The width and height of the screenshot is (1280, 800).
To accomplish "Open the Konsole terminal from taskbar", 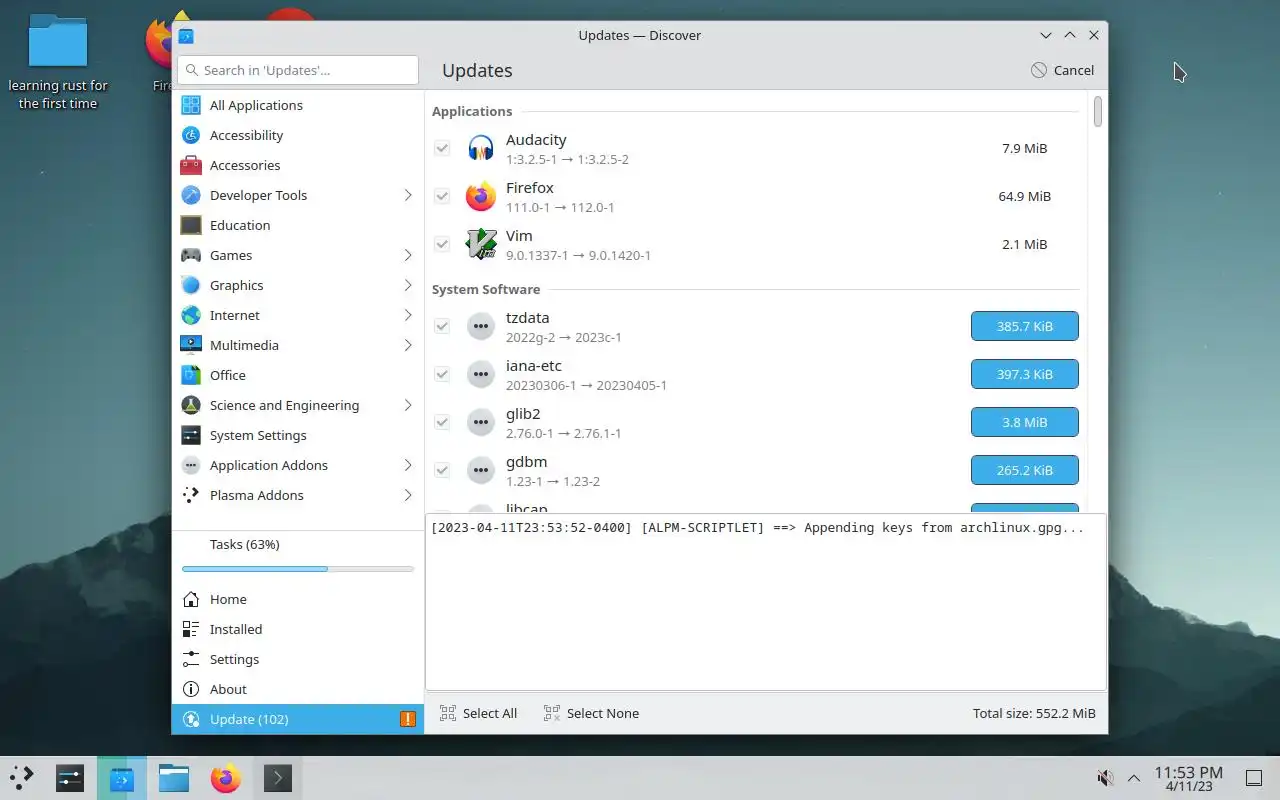I will (x=278, y=778).
